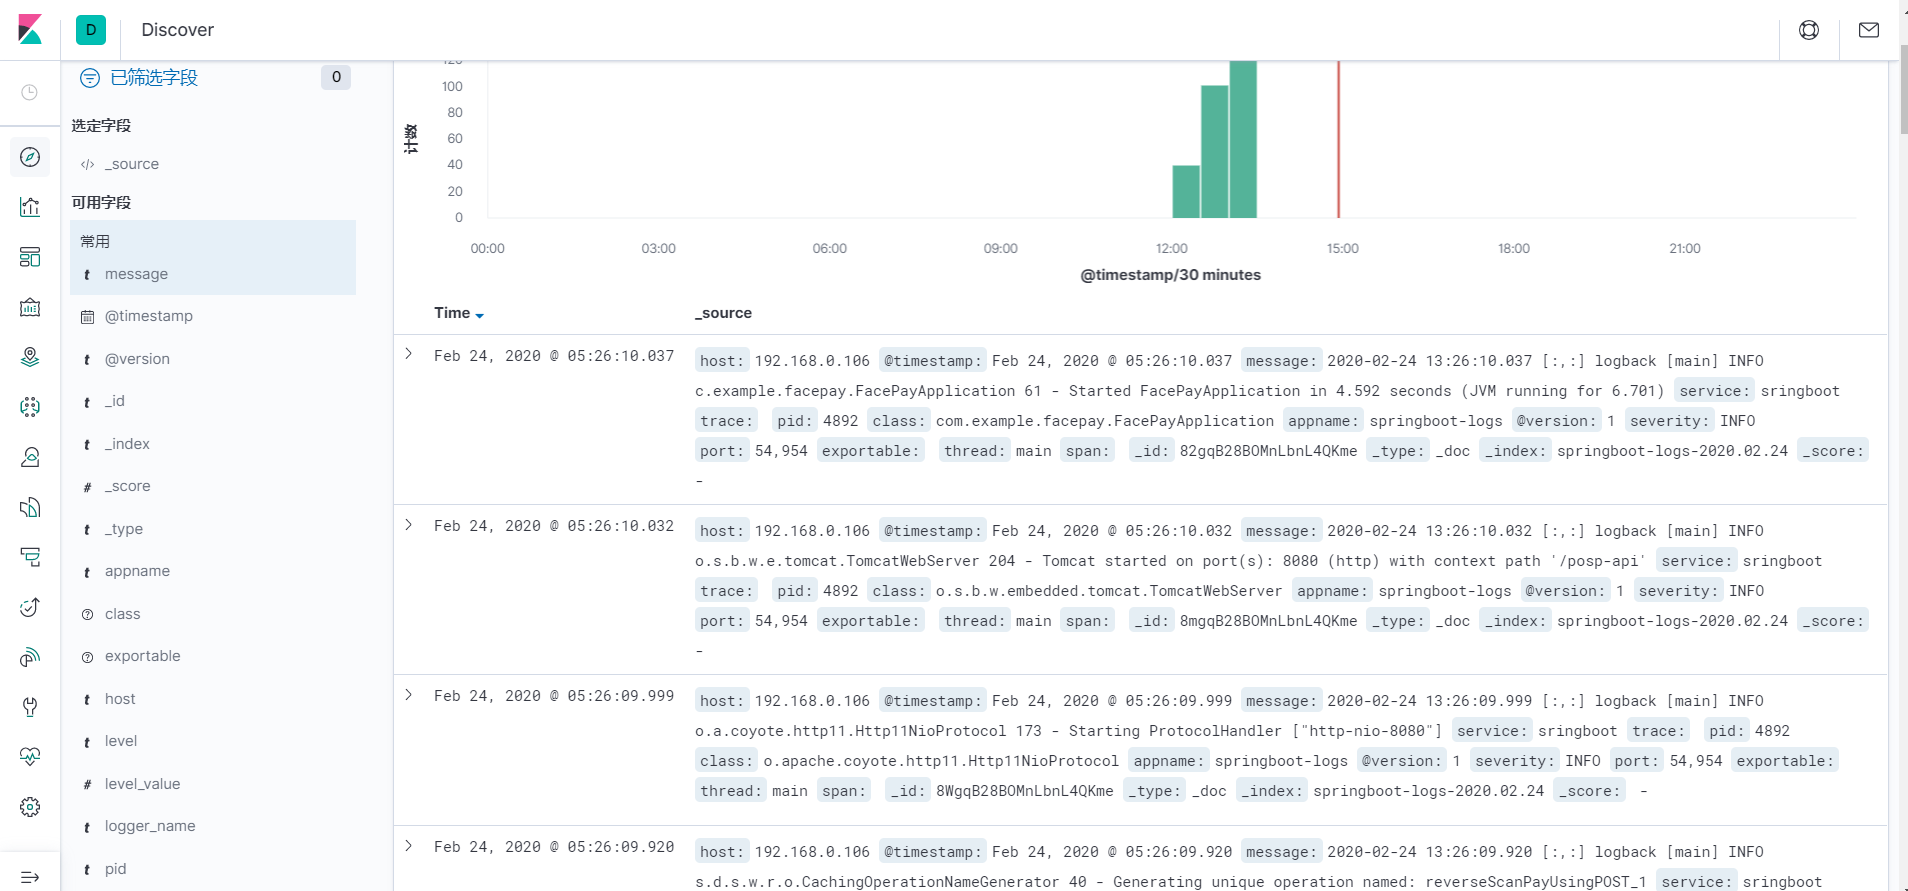Expand the 05:26:09.999 log row
Screen dimensions: 1908x891
[x=409, y=694]
